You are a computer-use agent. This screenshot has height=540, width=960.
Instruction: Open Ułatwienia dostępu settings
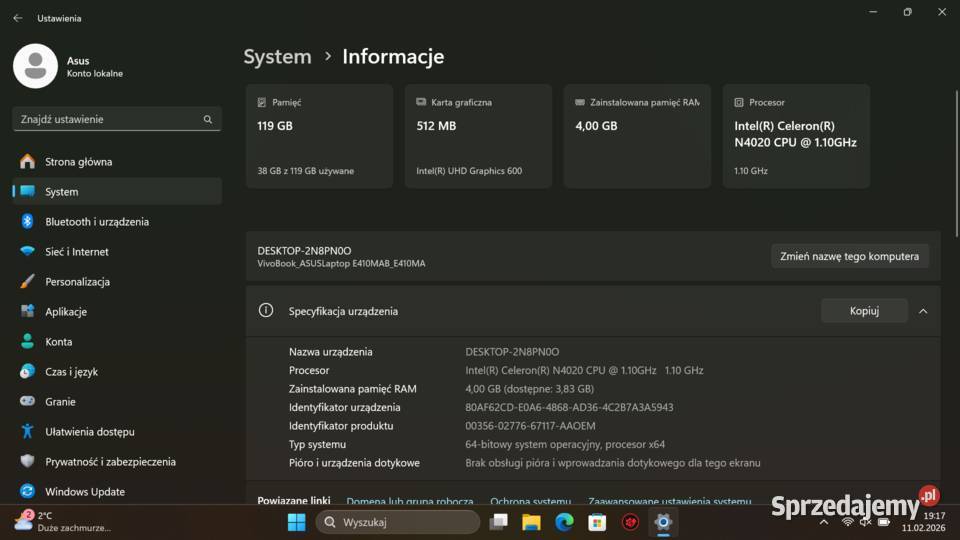point(117,432)
